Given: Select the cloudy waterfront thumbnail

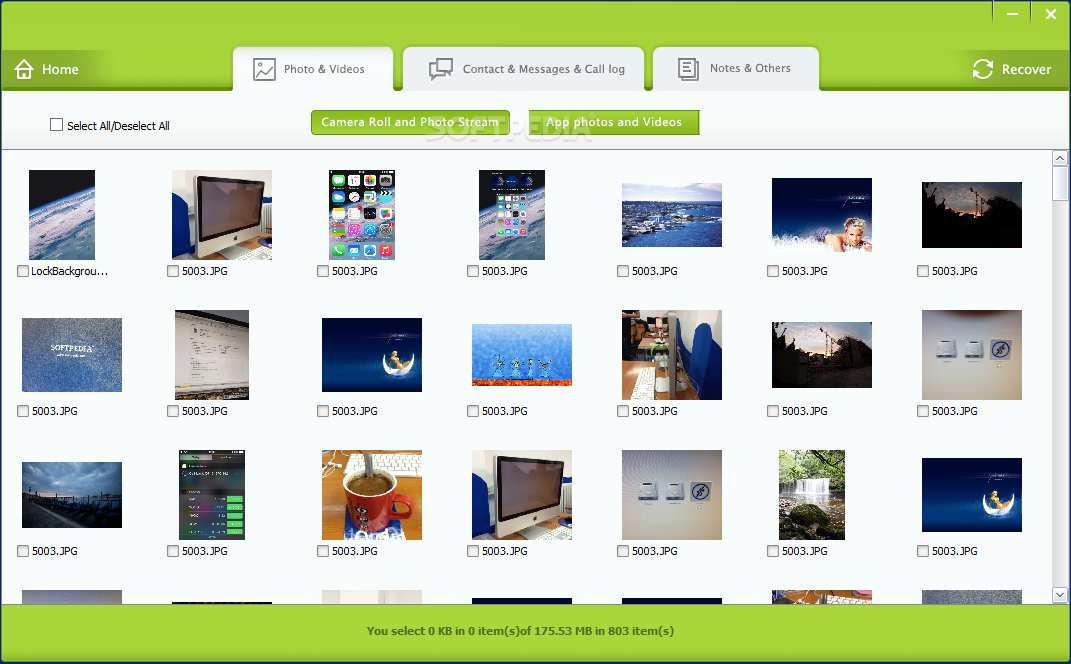Looking at the screenshot, I should 72,495.
